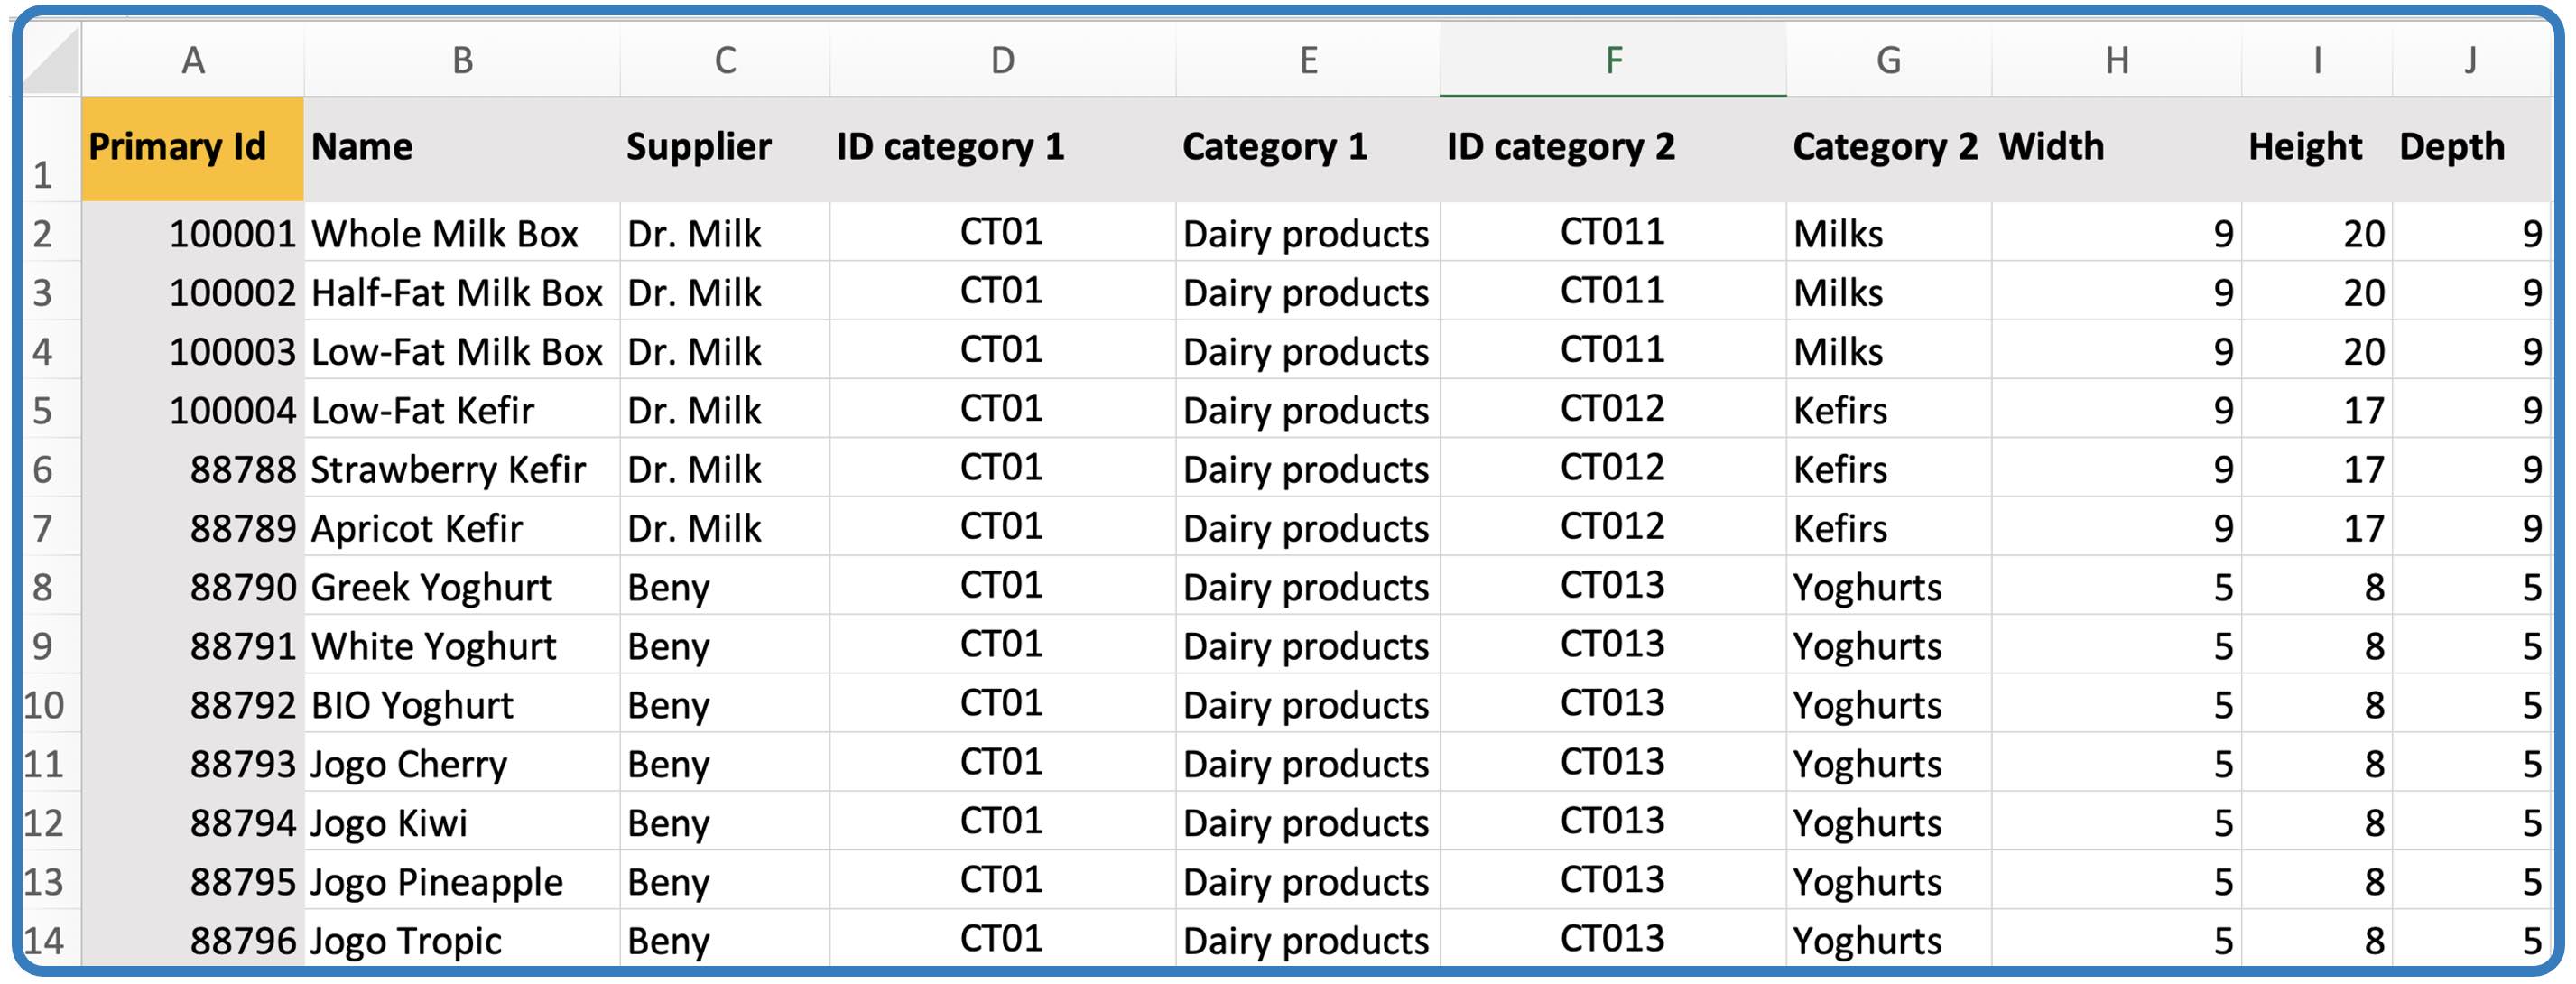Click 'Milks' in Half-Fat Milk Box row
The image size is (2576, 984).
[1889, 291]
